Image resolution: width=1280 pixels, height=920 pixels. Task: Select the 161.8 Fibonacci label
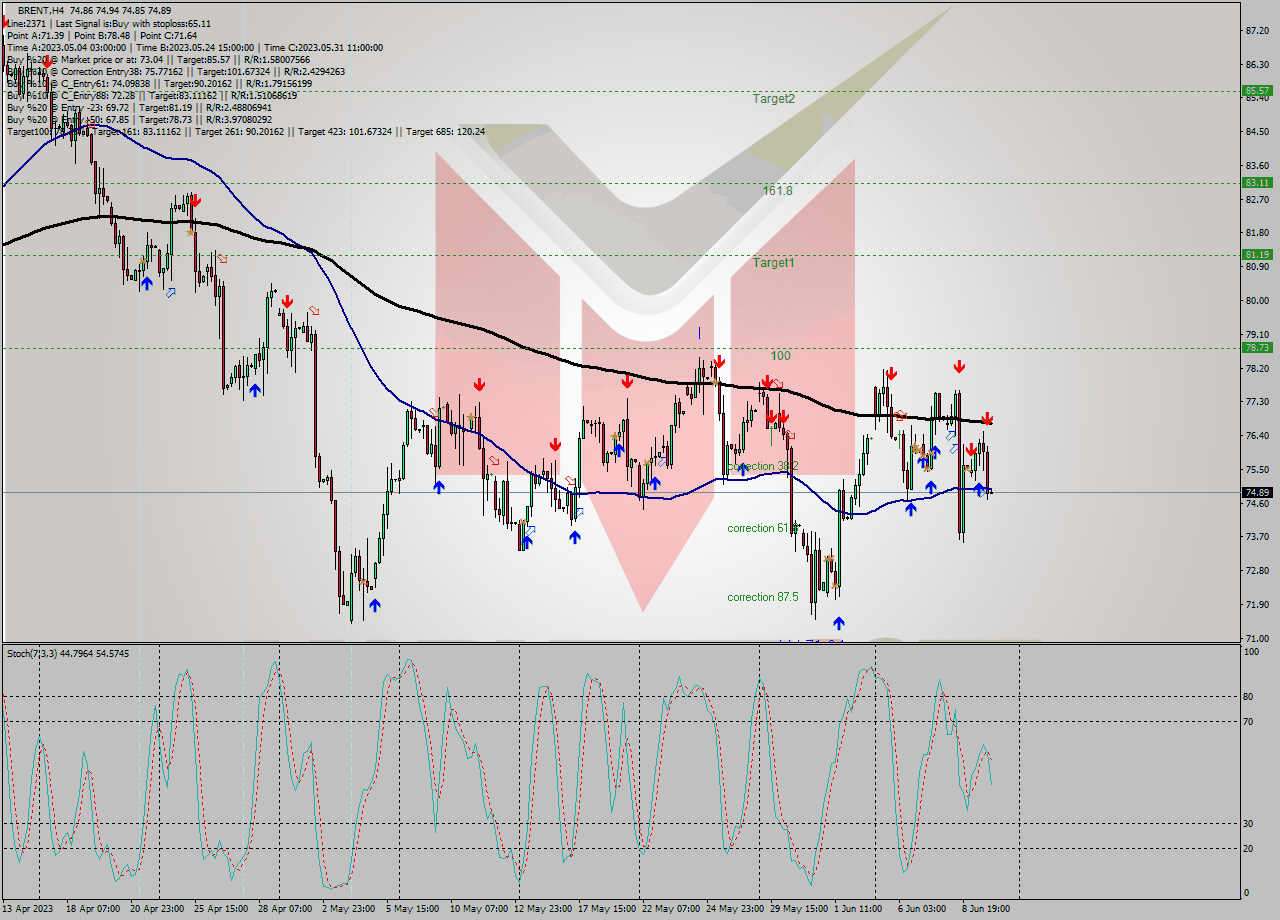(778, 190)
